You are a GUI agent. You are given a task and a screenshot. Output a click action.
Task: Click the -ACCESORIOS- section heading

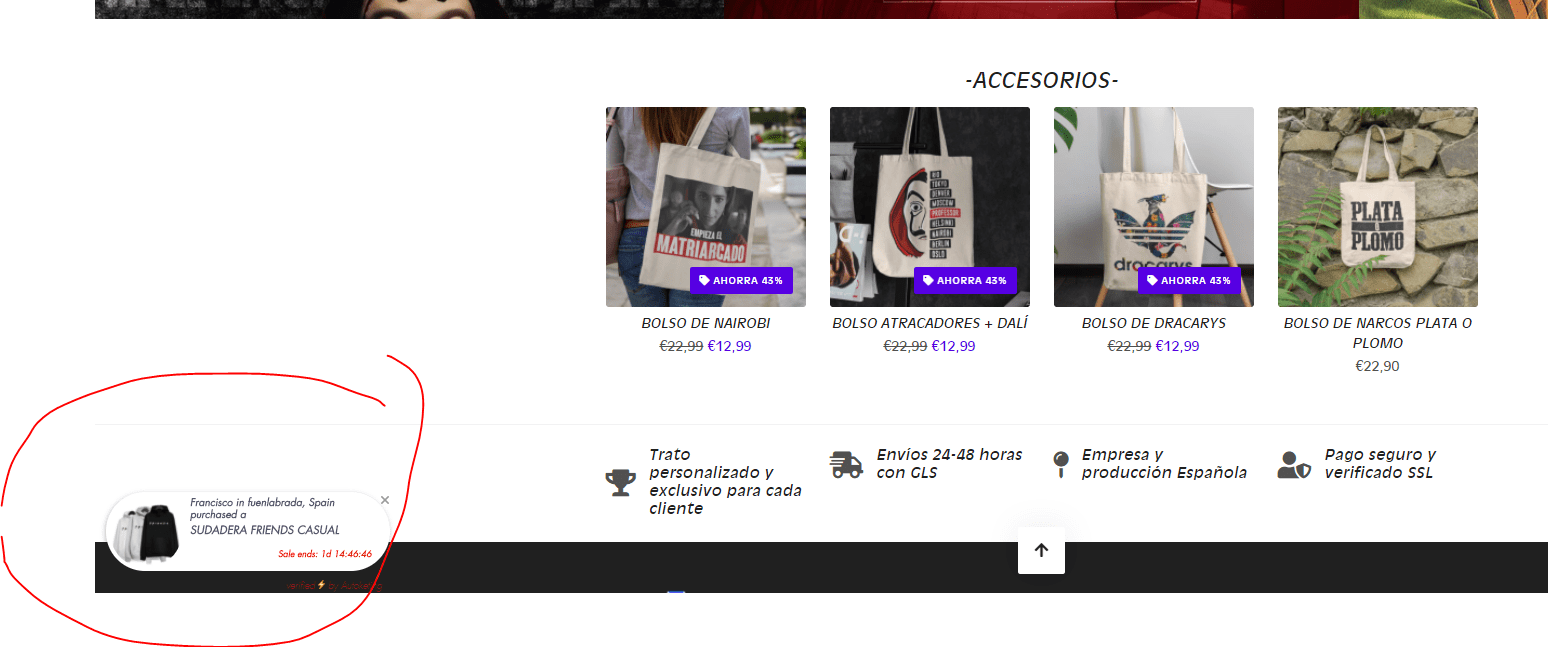coord(1042,80)
